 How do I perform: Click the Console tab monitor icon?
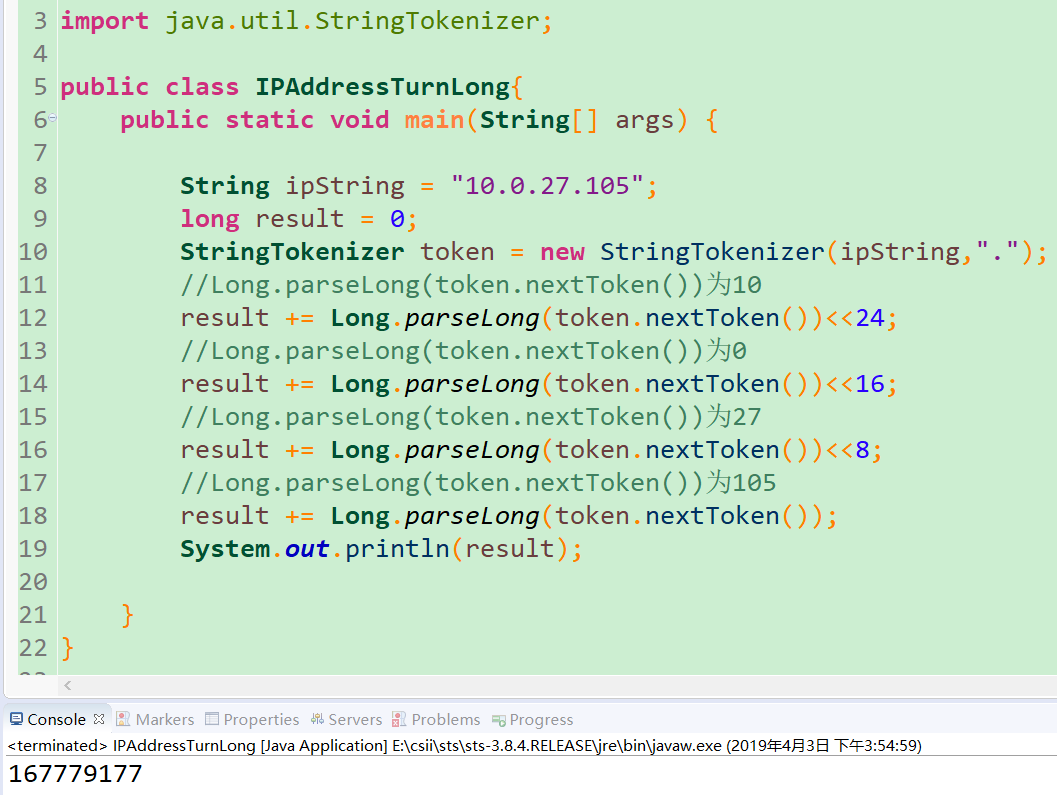tap(16, 719)
